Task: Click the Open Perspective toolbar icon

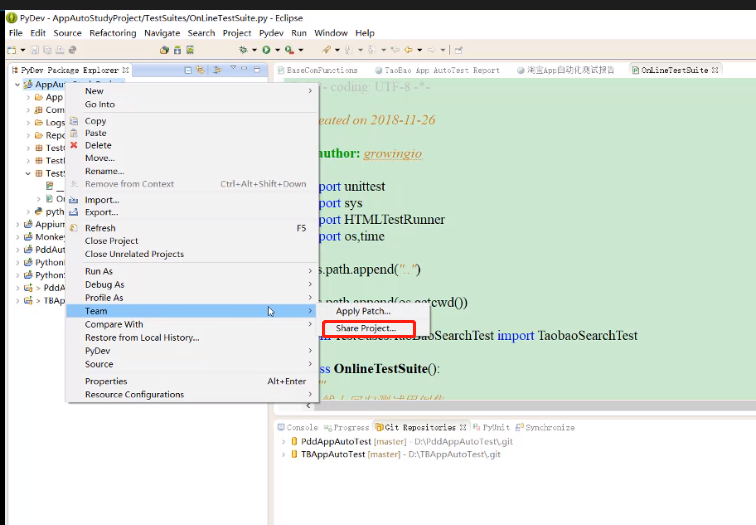Action: click(459, 50)
